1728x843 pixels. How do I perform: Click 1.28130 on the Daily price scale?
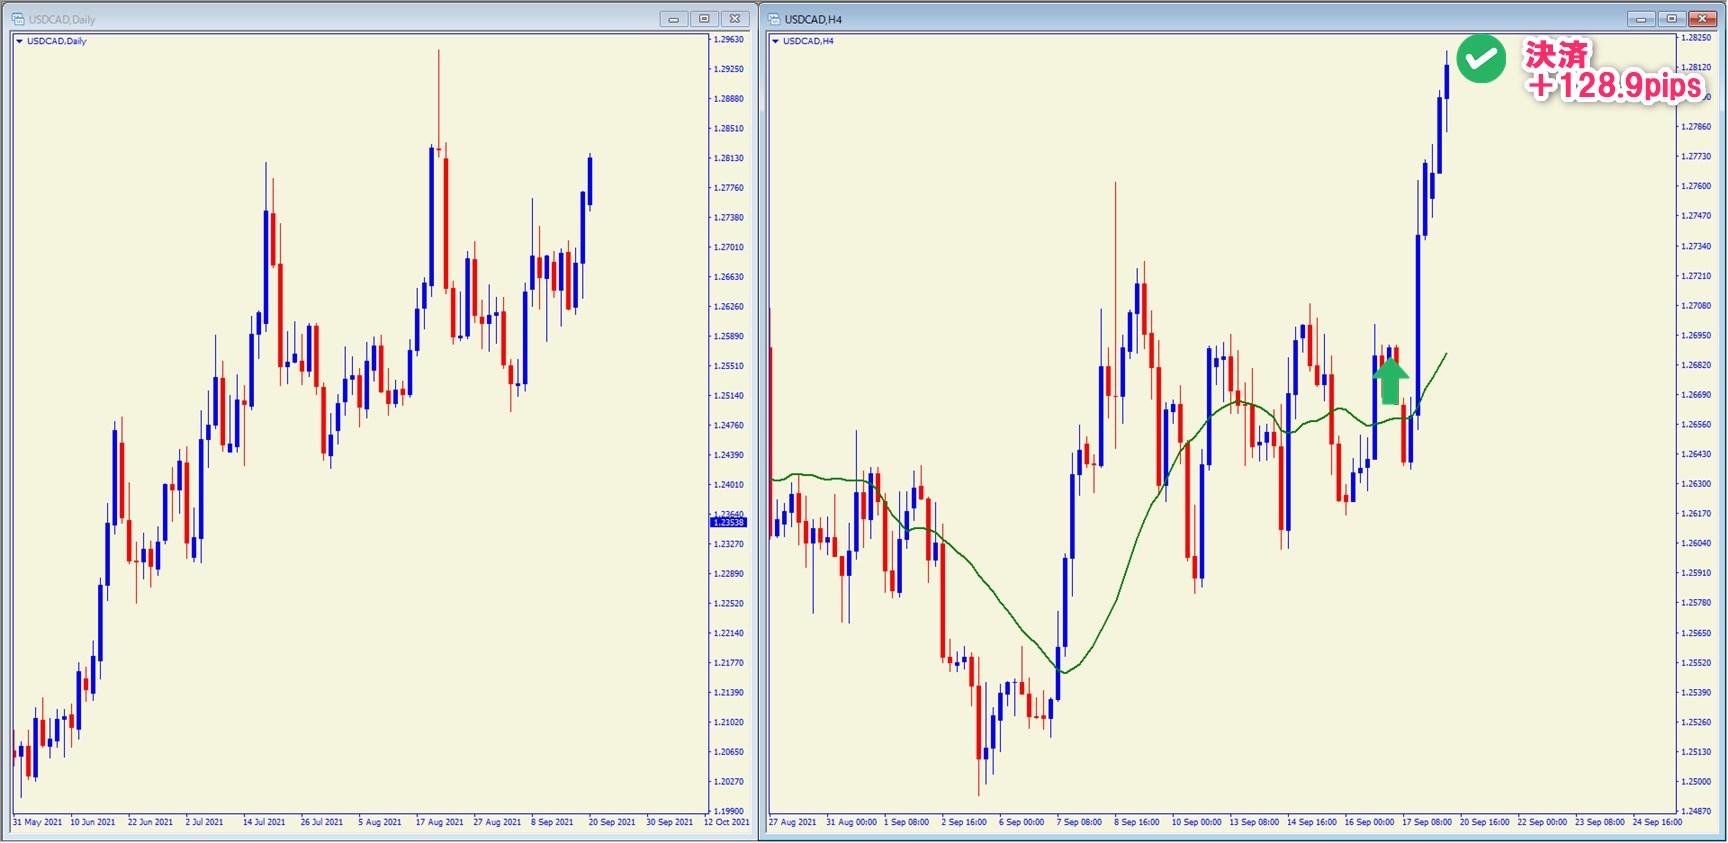728,158
